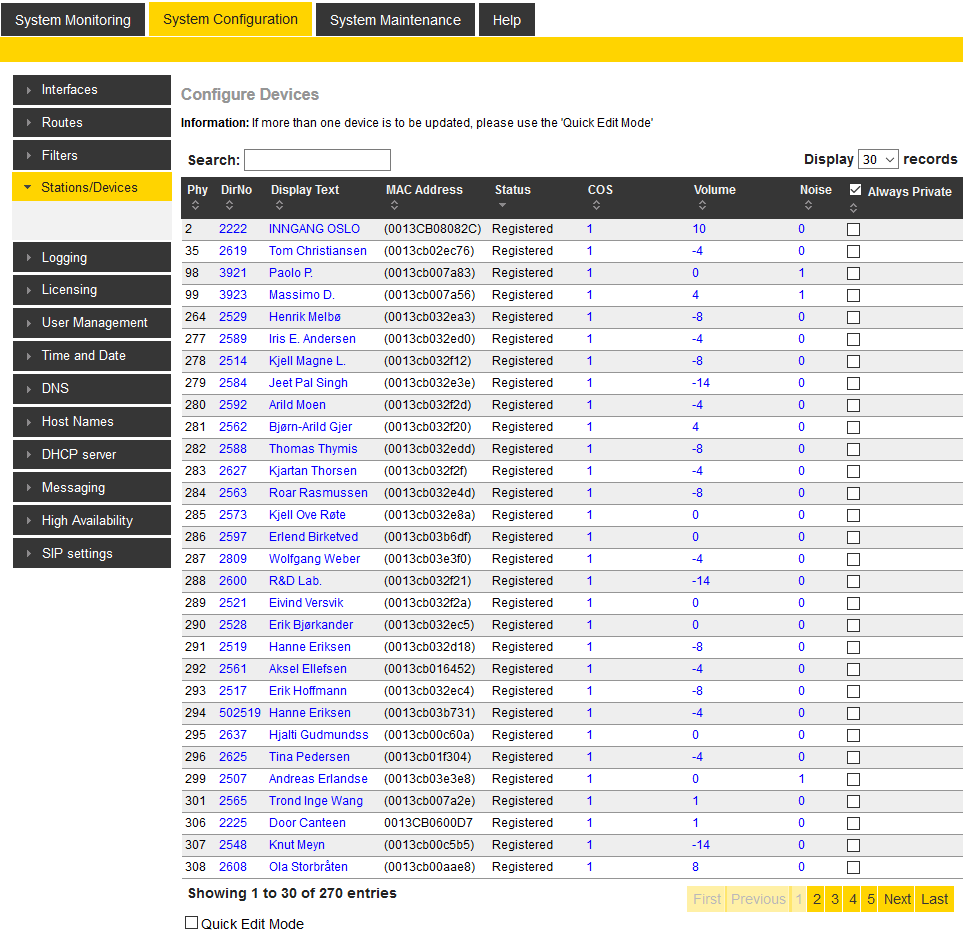
Task: Click the COS column sort icon
Action: pos(596,206)
